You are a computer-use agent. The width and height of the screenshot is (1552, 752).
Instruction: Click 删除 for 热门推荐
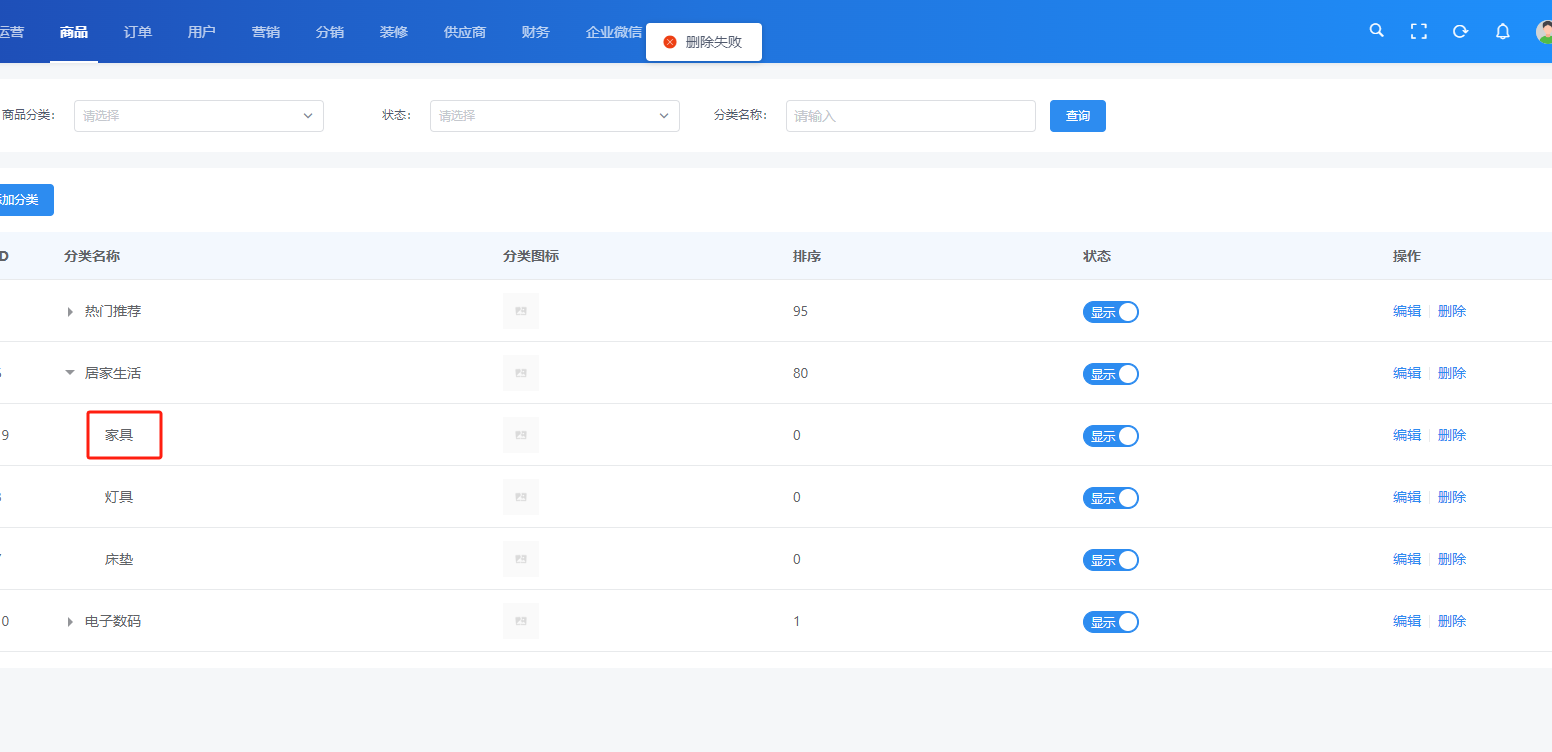(x=1452, y=311)
